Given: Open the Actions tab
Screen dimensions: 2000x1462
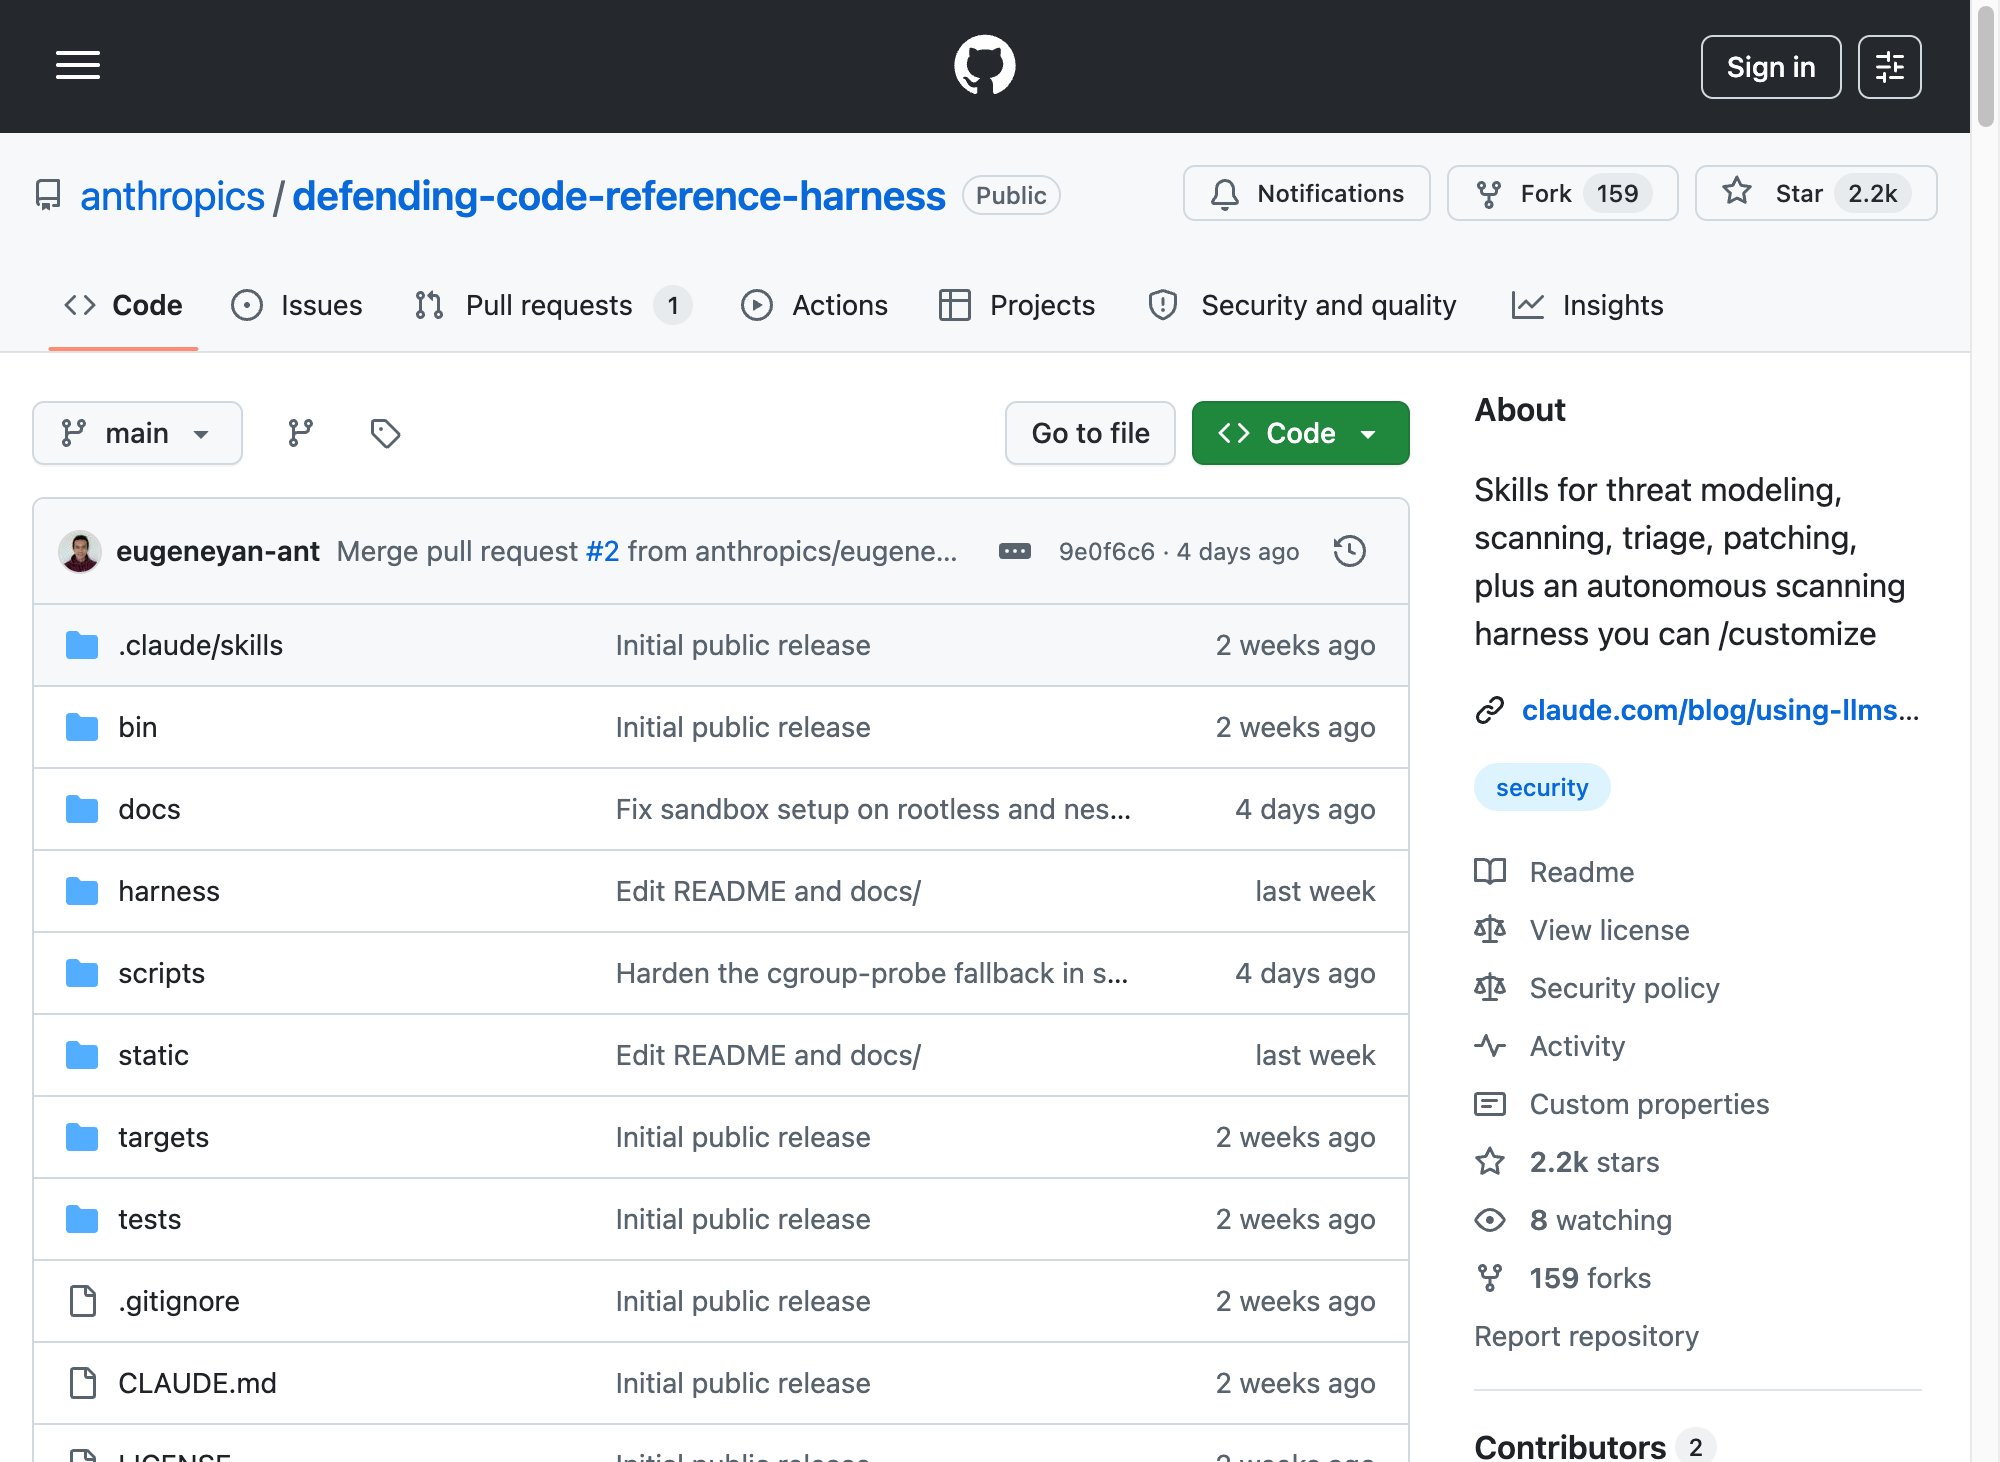Looking at the screenshot, I should pos(814,305).
